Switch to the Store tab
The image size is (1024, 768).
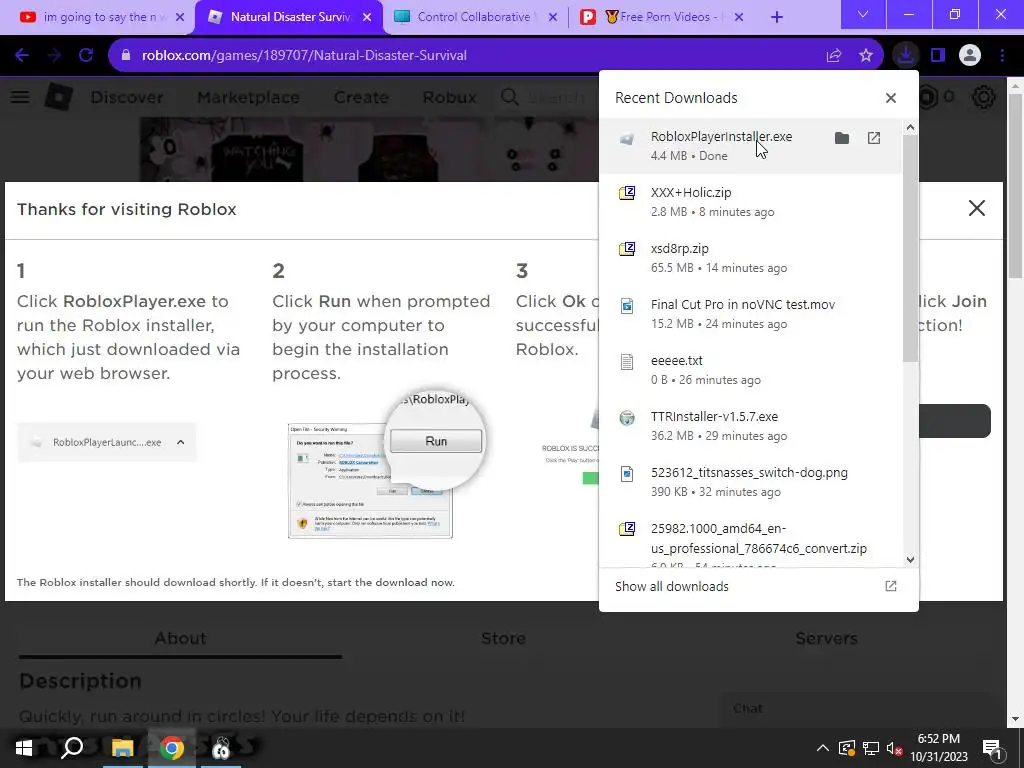coord(504,638)
